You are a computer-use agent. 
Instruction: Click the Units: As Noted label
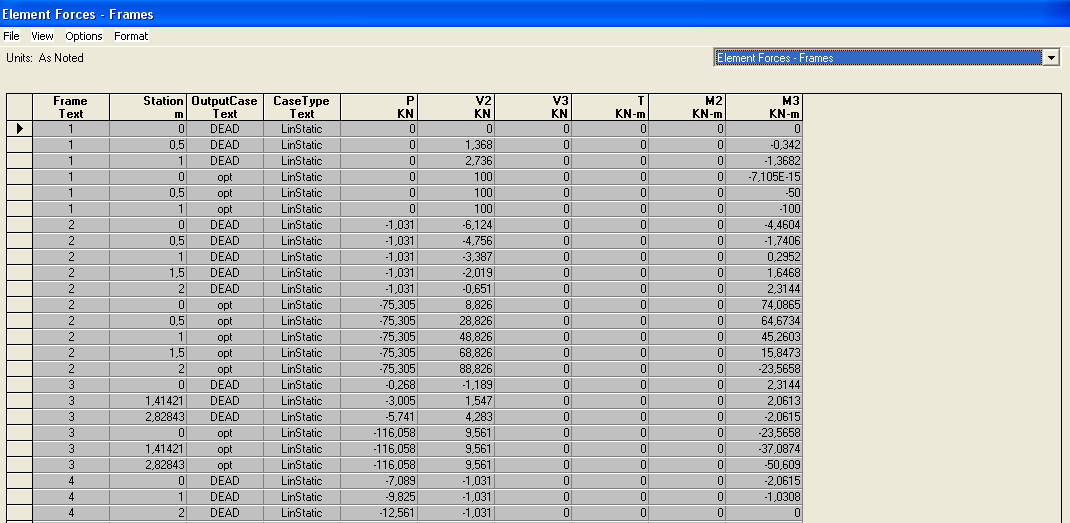45,58
